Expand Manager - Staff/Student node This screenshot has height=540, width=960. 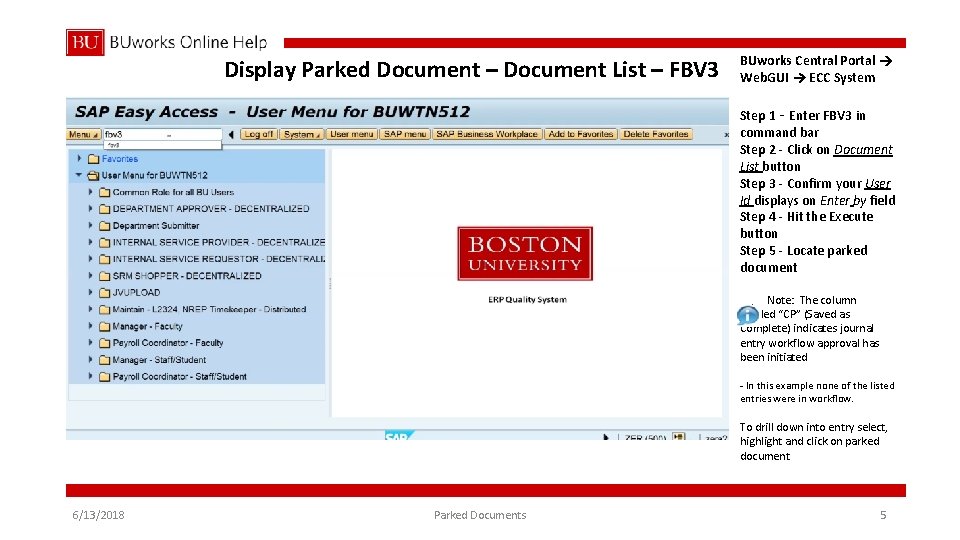[90, 360]
